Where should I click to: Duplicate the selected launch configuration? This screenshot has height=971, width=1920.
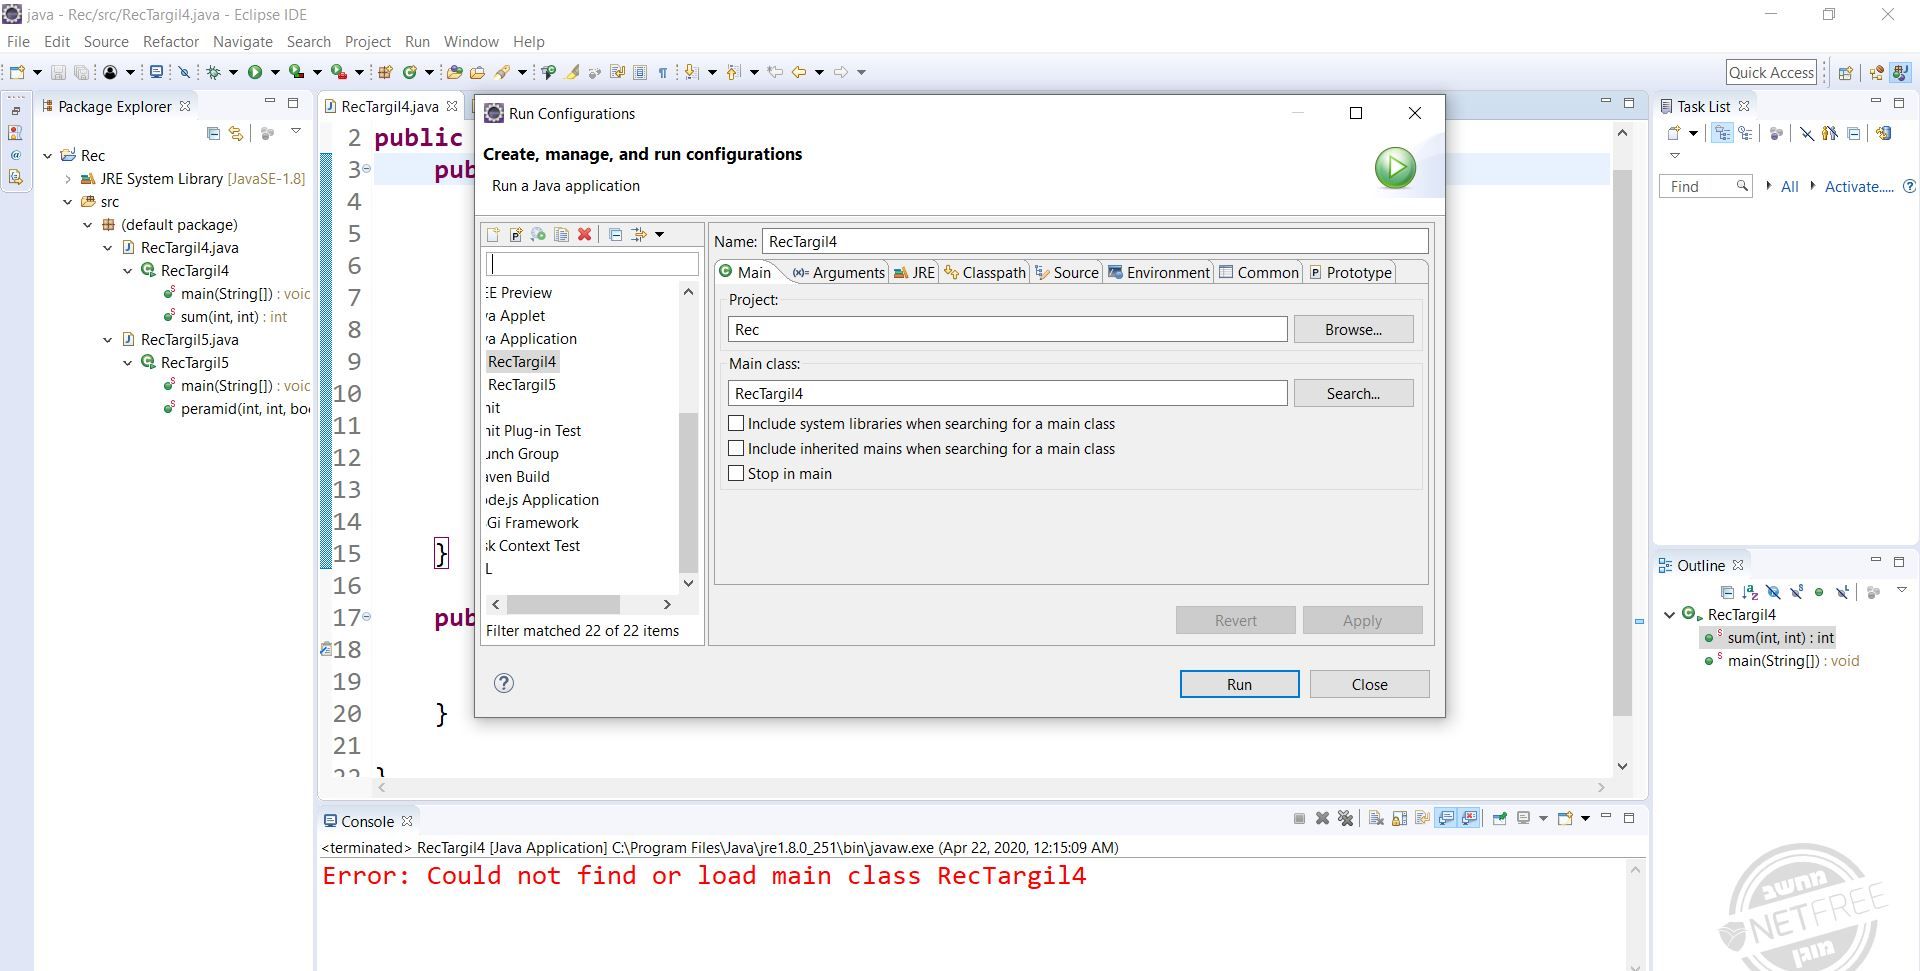[x=562, y=234]
